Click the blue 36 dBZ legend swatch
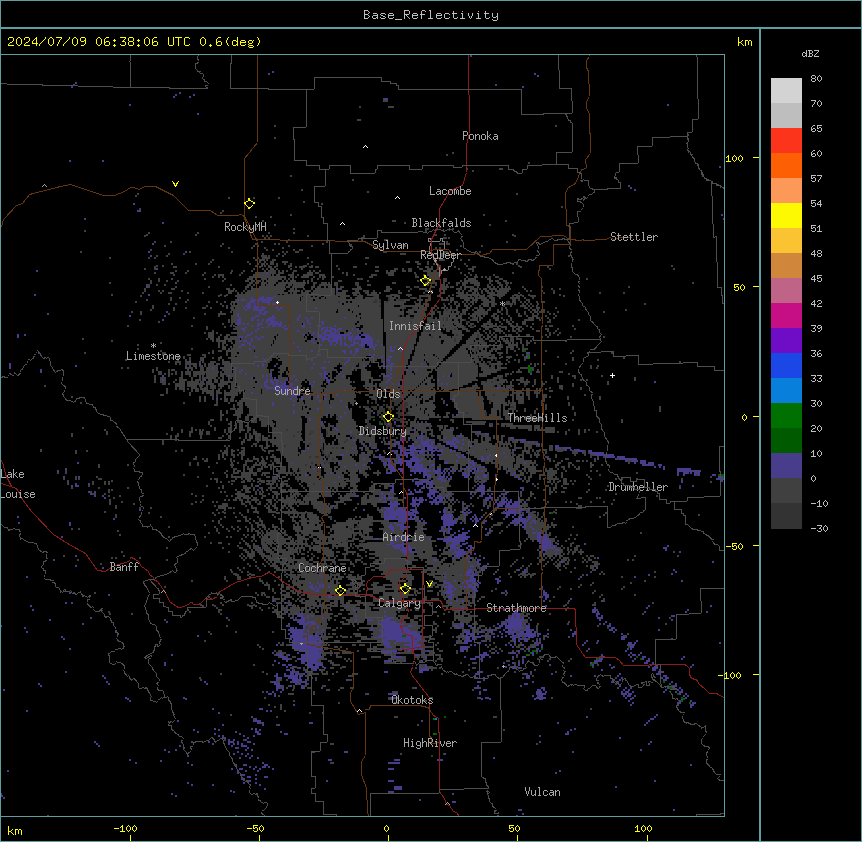The width and height of the screenshot is (862, 842). [786, 365]
